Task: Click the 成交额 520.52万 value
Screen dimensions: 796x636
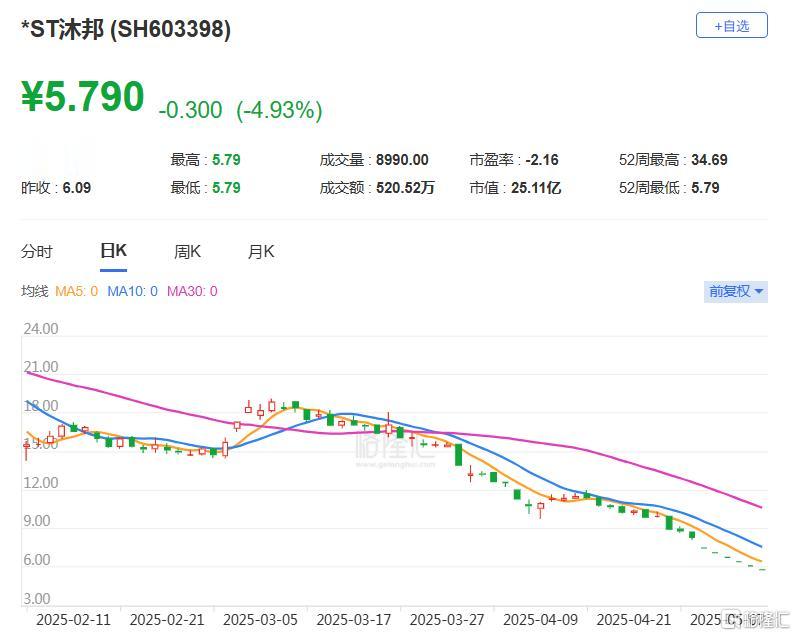Action: coord(405,188)
